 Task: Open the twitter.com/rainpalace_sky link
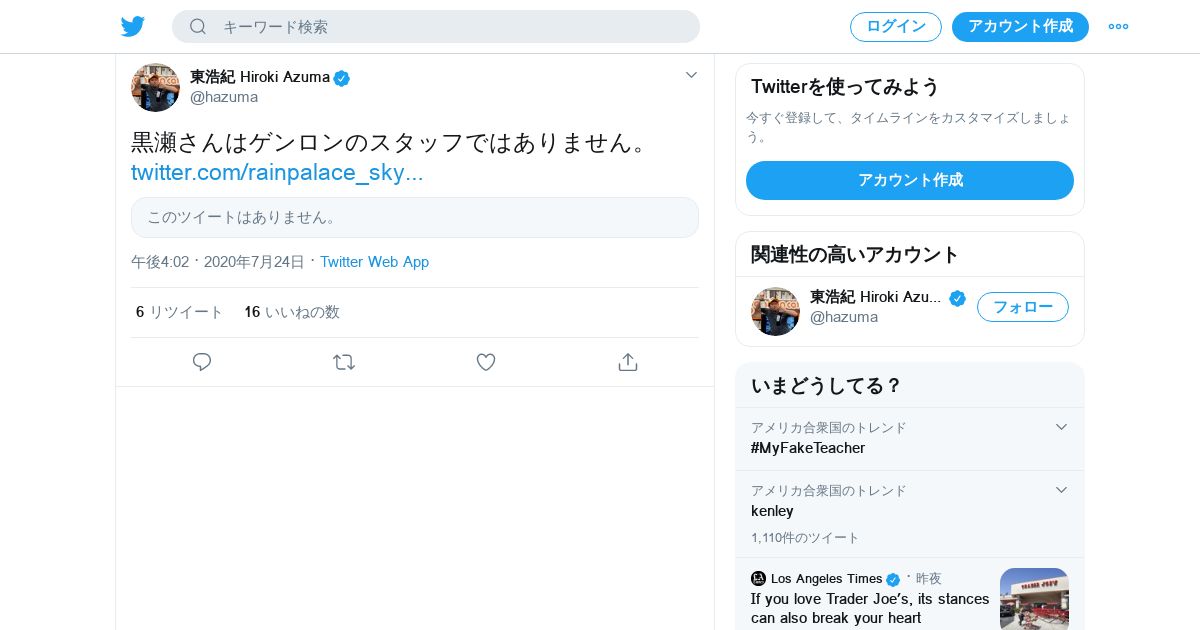coord(277,172)
